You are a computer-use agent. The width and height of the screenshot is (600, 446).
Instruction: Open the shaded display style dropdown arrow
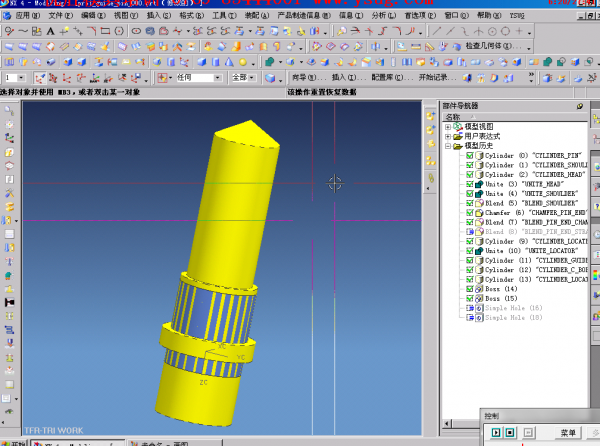(x=280, y=80)
